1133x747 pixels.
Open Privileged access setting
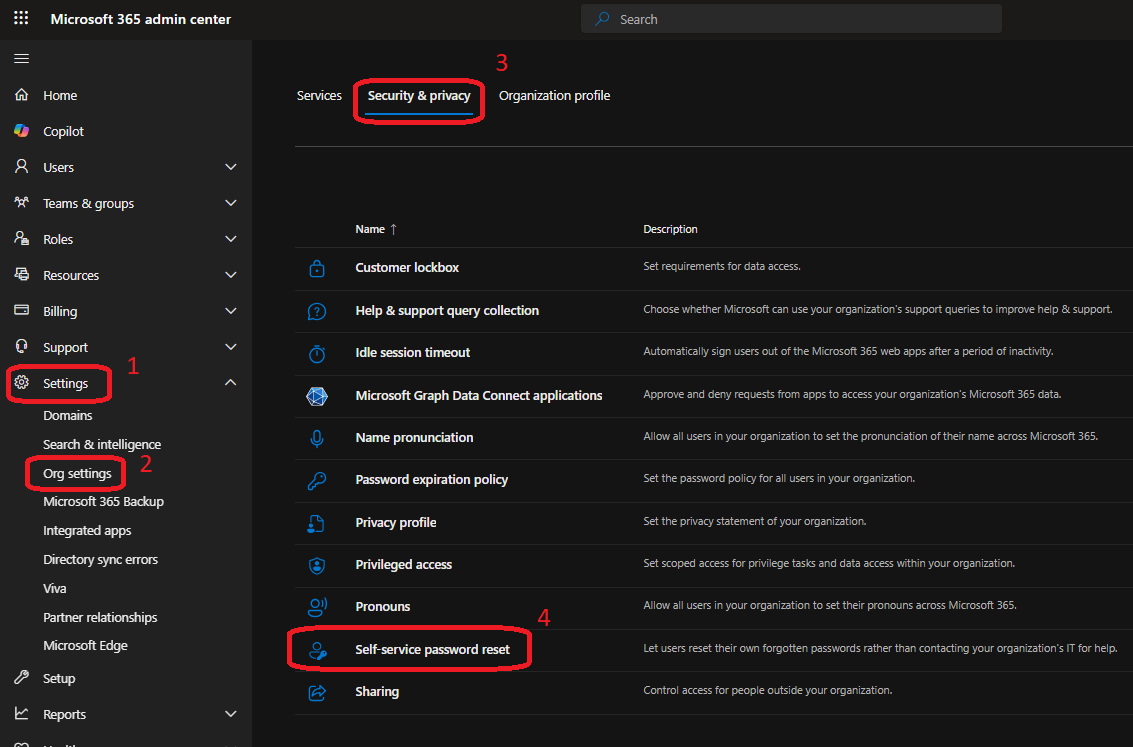[x=403, y=564]
